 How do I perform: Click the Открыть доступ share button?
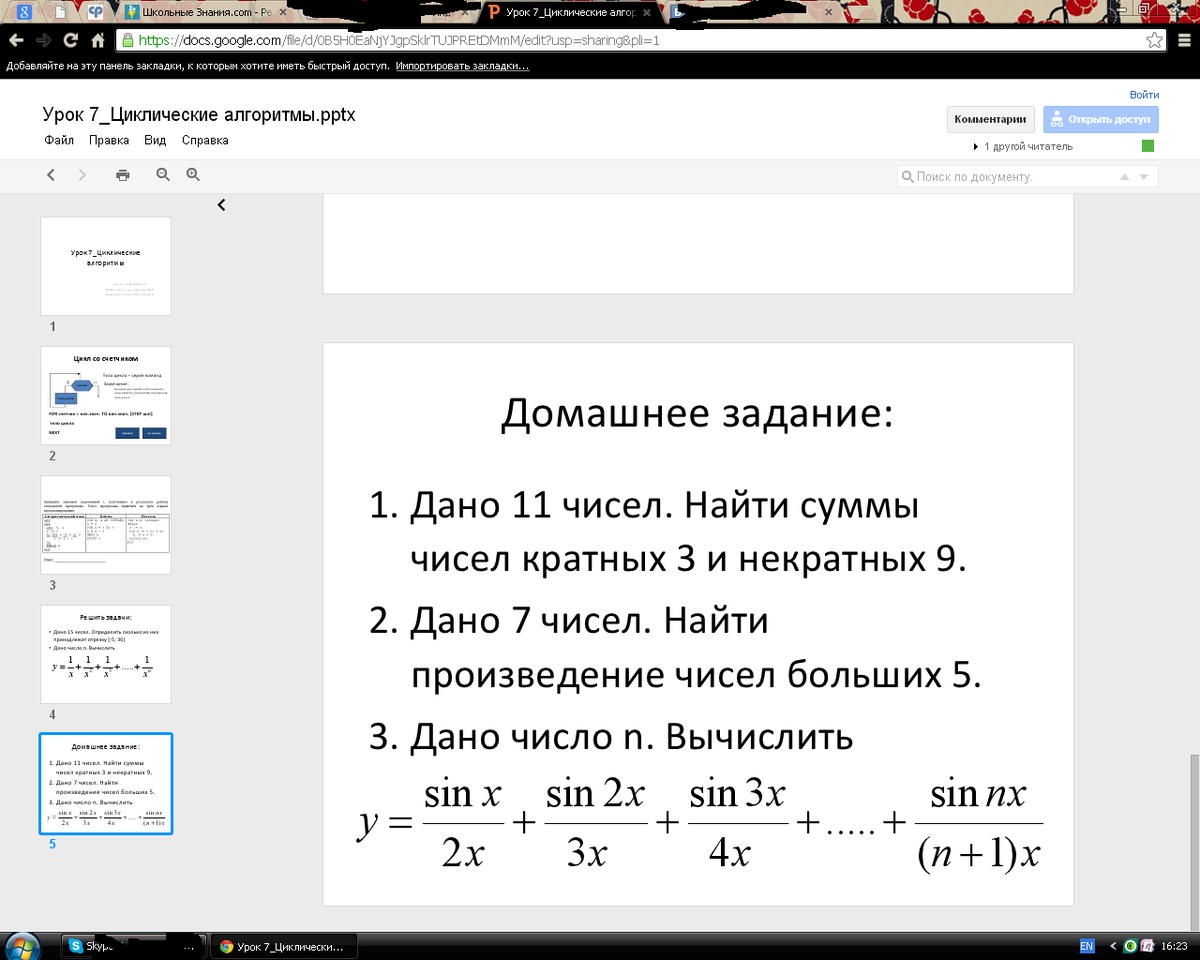click(1101, 119)
